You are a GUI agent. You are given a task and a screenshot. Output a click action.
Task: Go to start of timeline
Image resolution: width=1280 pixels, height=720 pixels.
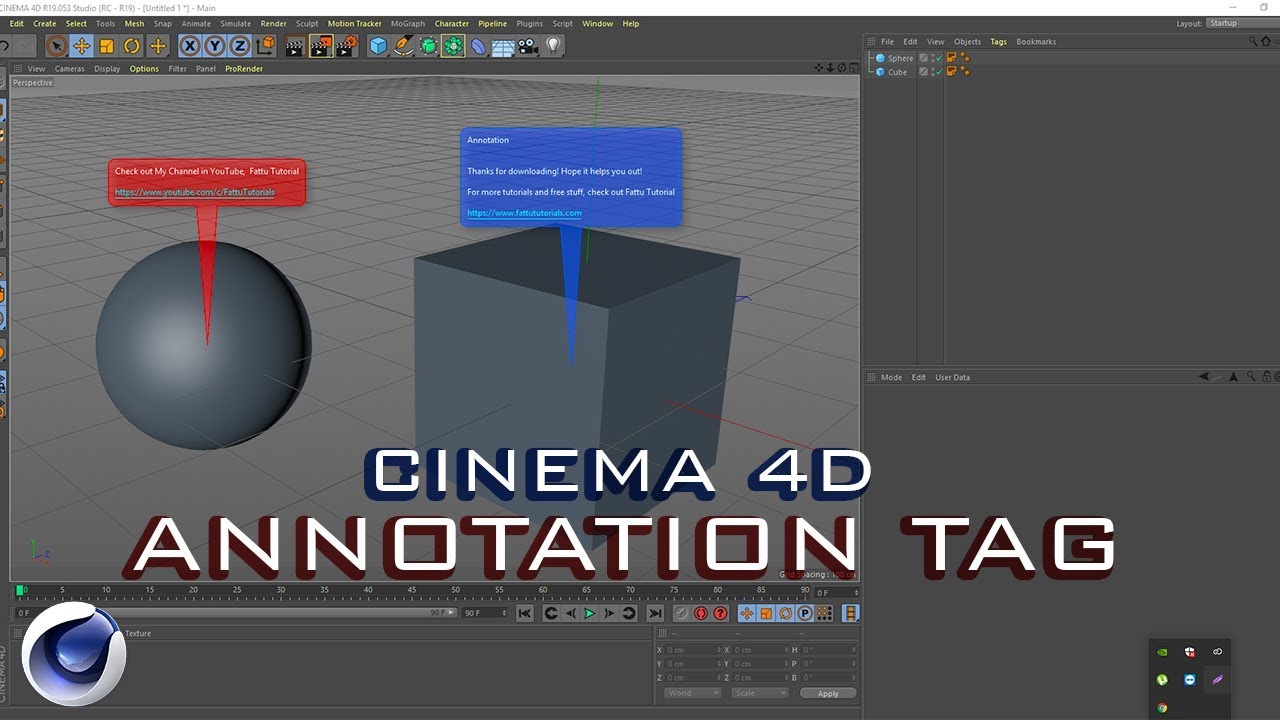[524, 613]
